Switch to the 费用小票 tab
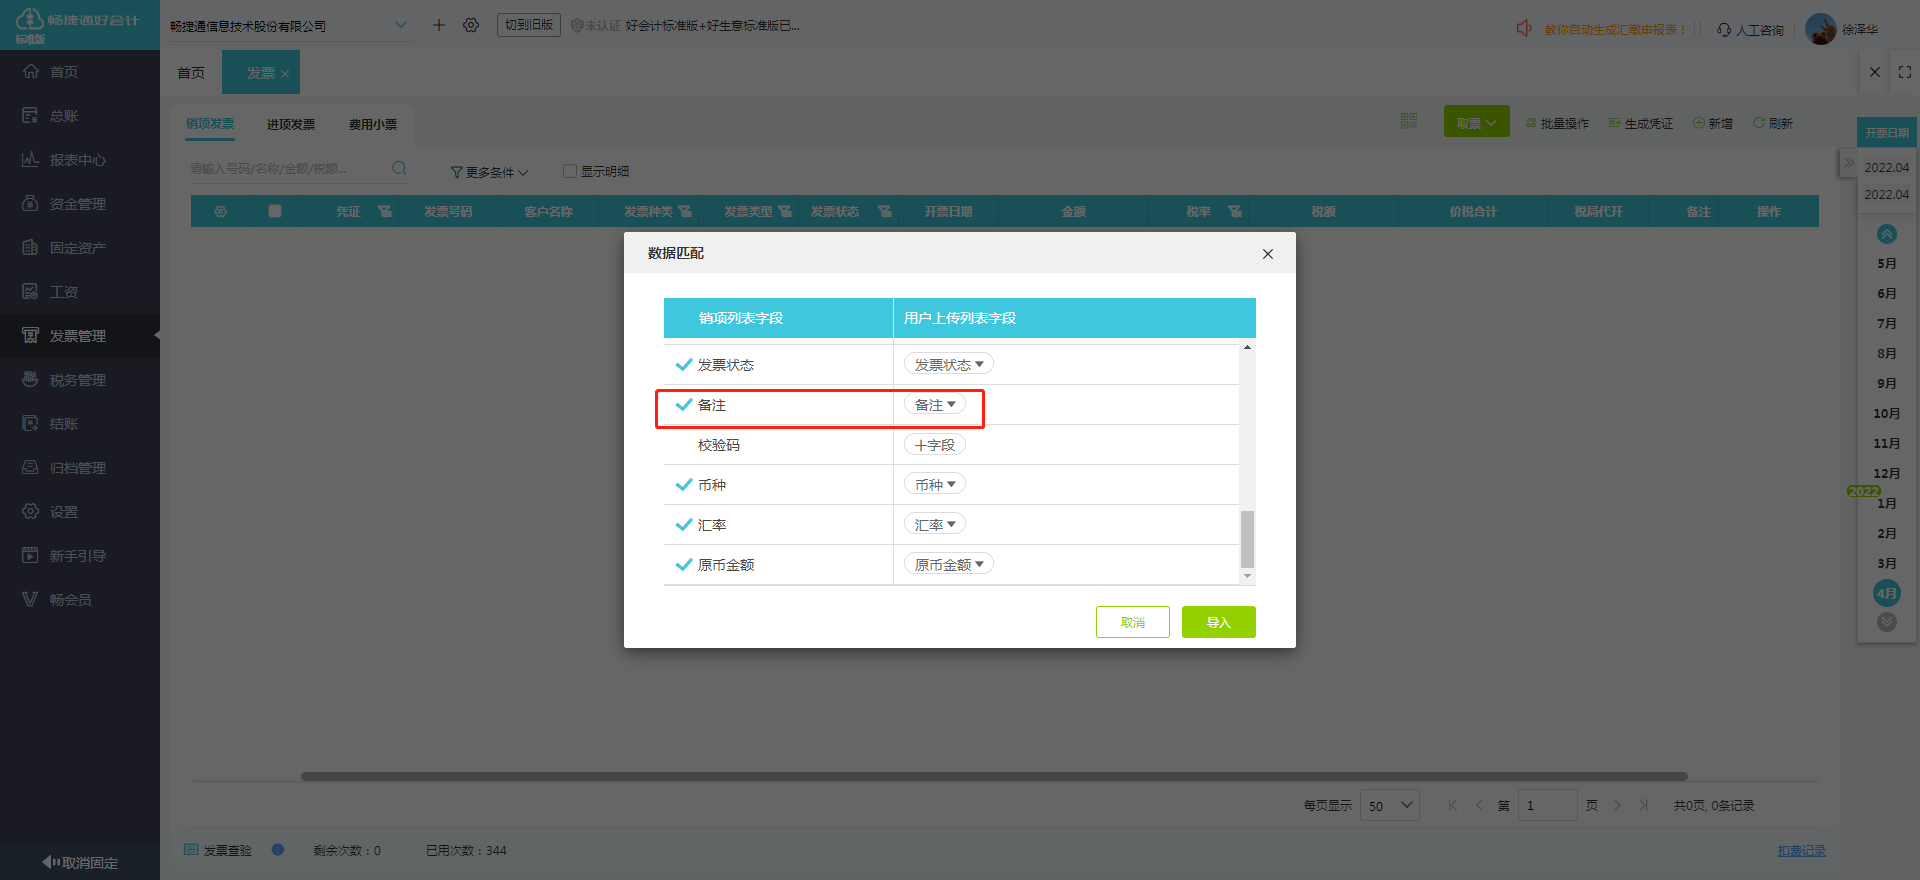This screenshot has height=880, width=1920. point(372,125)
